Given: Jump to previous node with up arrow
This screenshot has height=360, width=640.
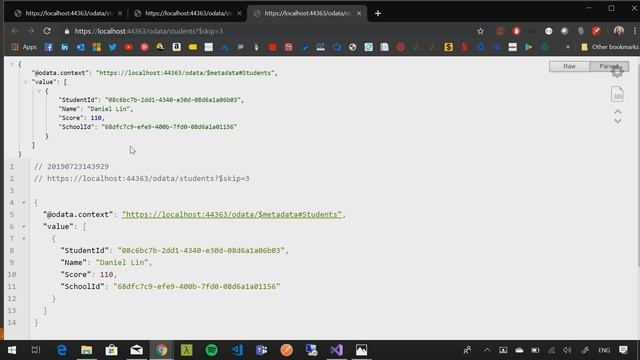Looking at the screenshot, I should [x=618, y=111].
